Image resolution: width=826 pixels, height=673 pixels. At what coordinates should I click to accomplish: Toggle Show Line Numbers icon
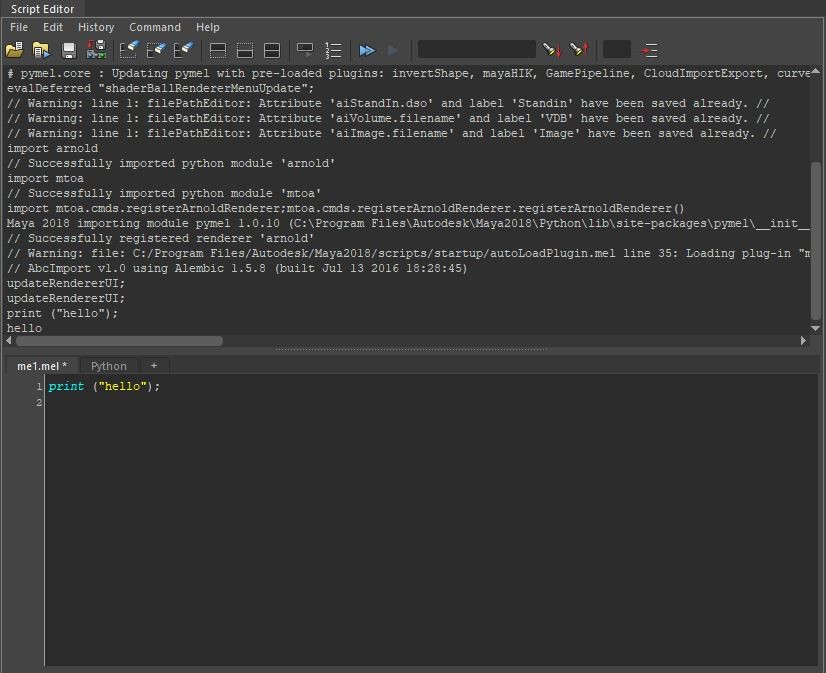tap(334, 49)
